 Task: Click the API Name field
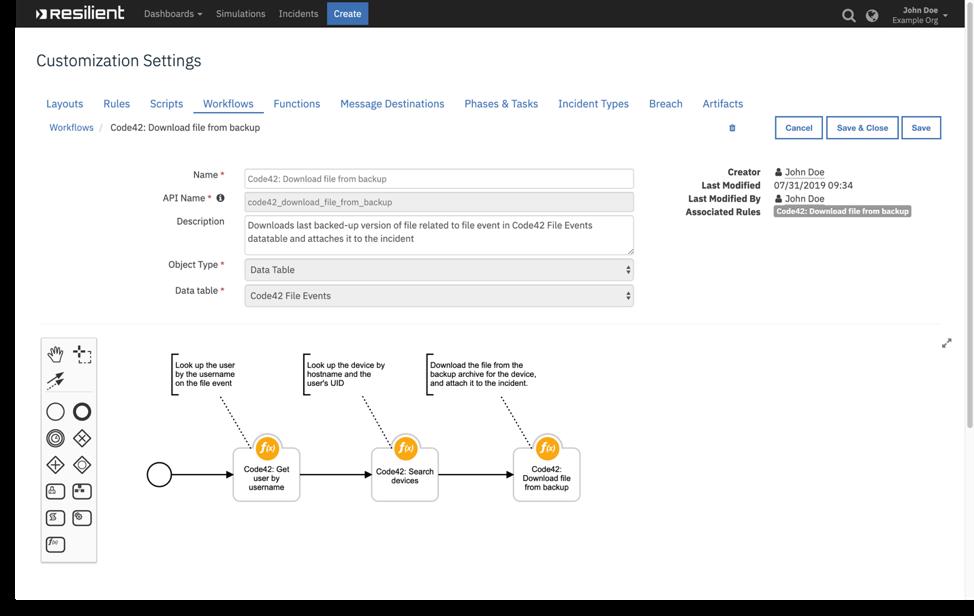point(439,202)
